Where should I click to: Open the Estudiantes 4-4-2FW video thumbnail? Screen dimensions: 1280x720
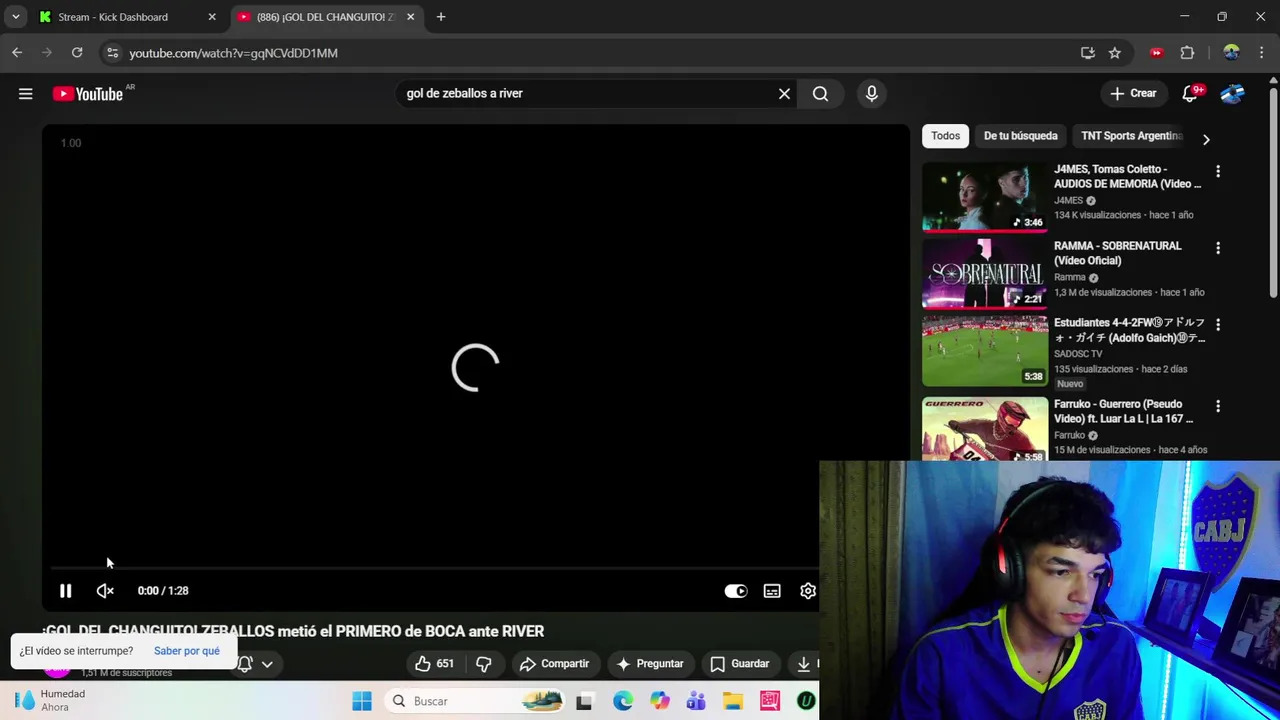click(985, 351)
